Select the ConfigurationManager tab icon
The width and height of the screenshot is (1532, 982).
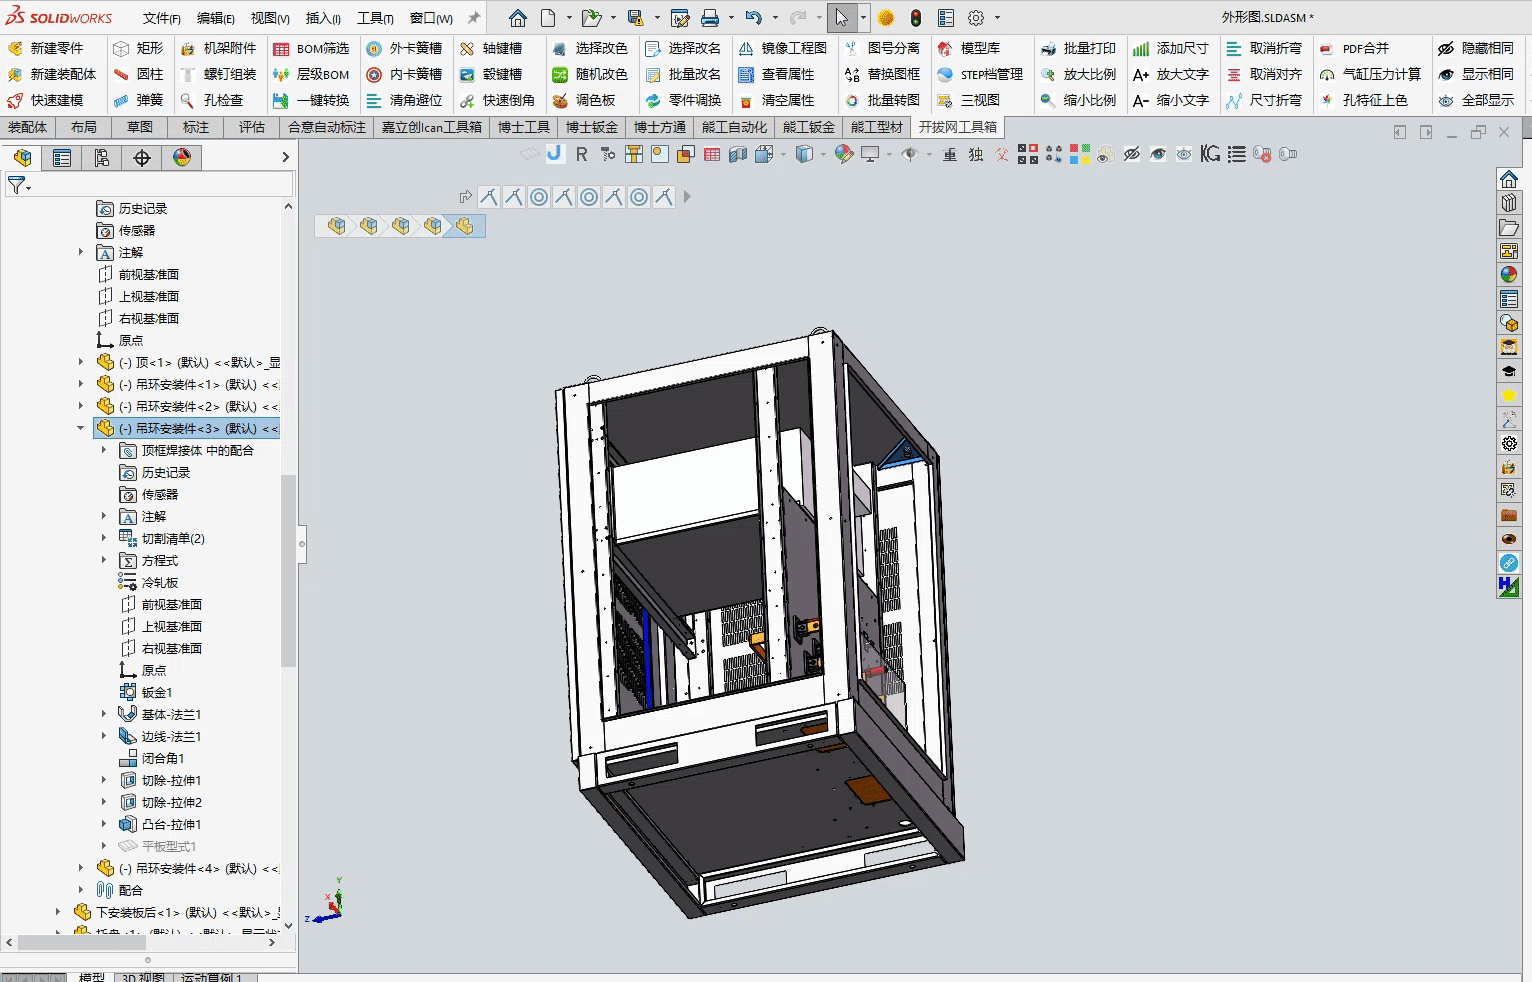pyautogui.click(x=101, y=158)
